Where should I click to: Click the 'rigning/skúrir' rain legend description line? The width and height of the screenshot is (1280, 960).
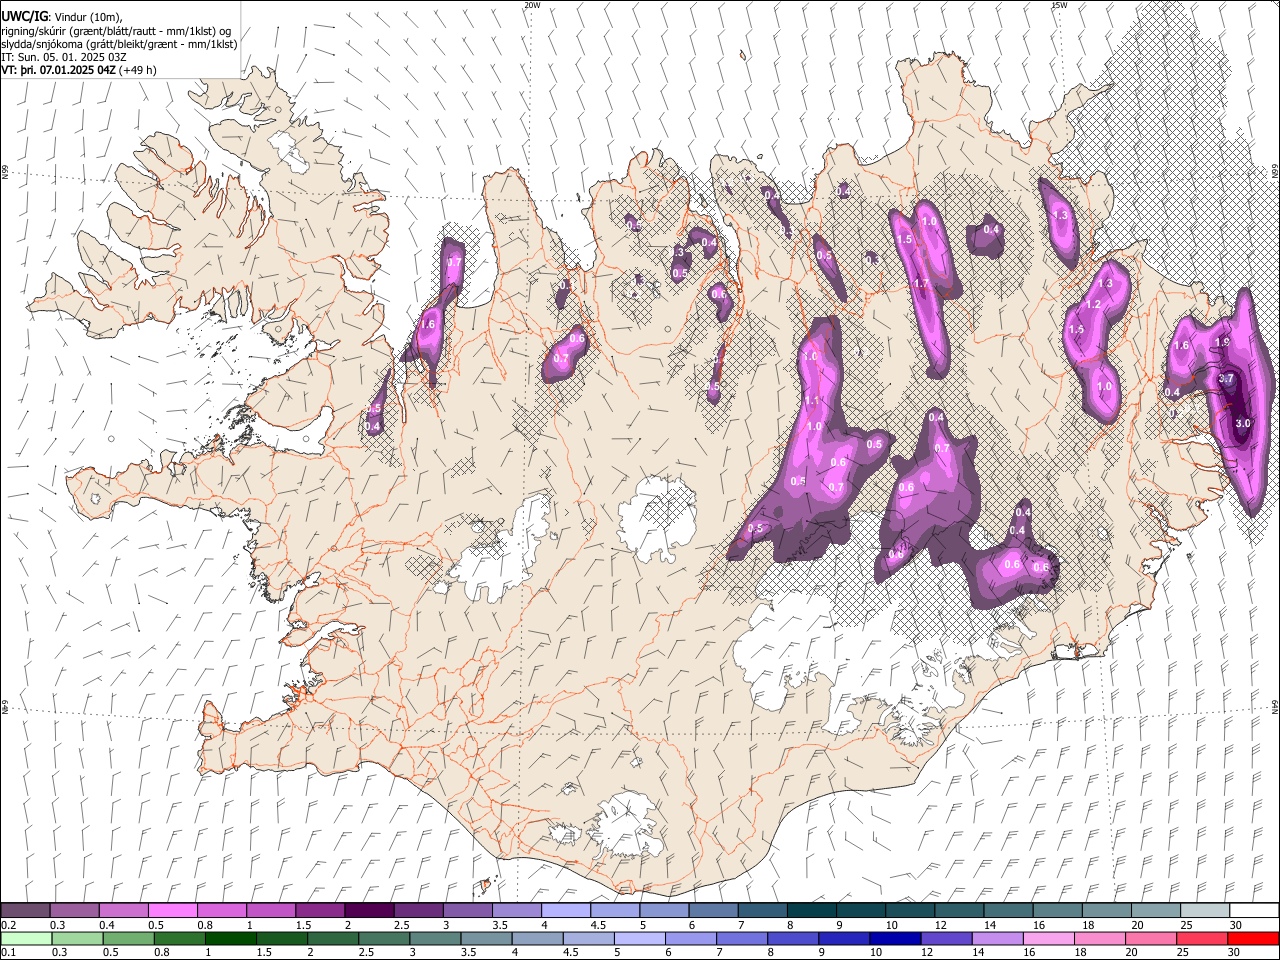[116, 31]
